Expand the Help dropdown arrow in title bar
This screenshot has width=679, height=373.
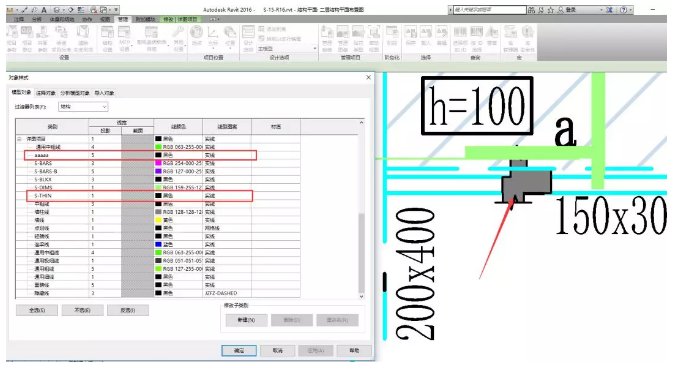click(630, 10)
